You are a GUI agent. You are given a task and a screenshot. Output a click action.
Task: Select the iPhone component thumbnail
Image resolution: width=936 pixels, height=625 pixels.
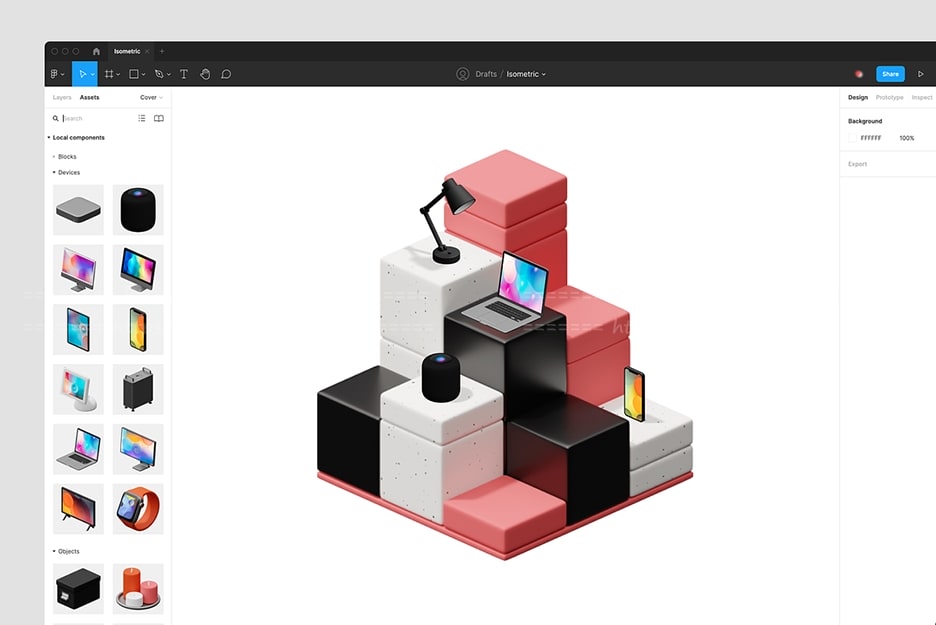click(x=138, y=329)
